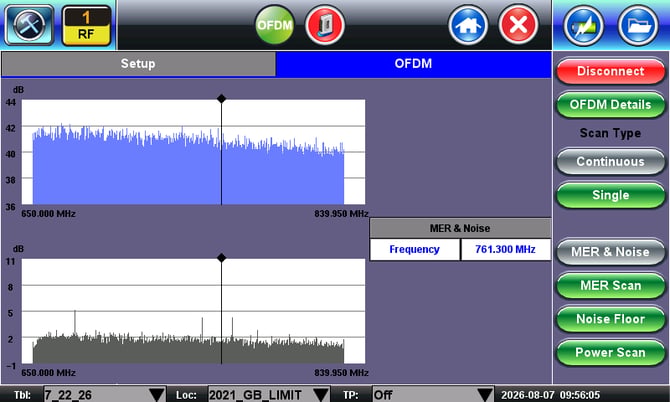
Task: Click the Frequency label cell
Action: [414, 249]
